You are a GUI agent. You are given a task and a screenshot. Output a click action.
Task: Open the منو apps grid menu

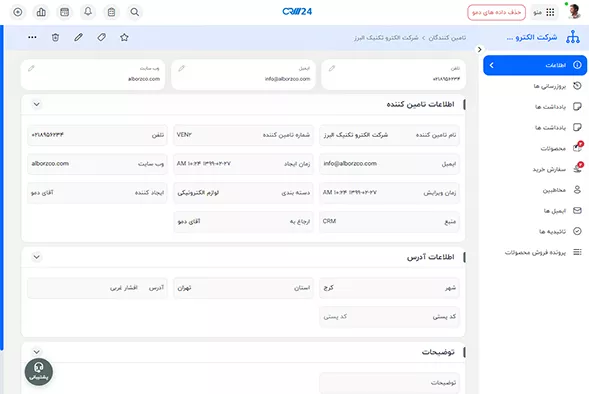point(544,12)
